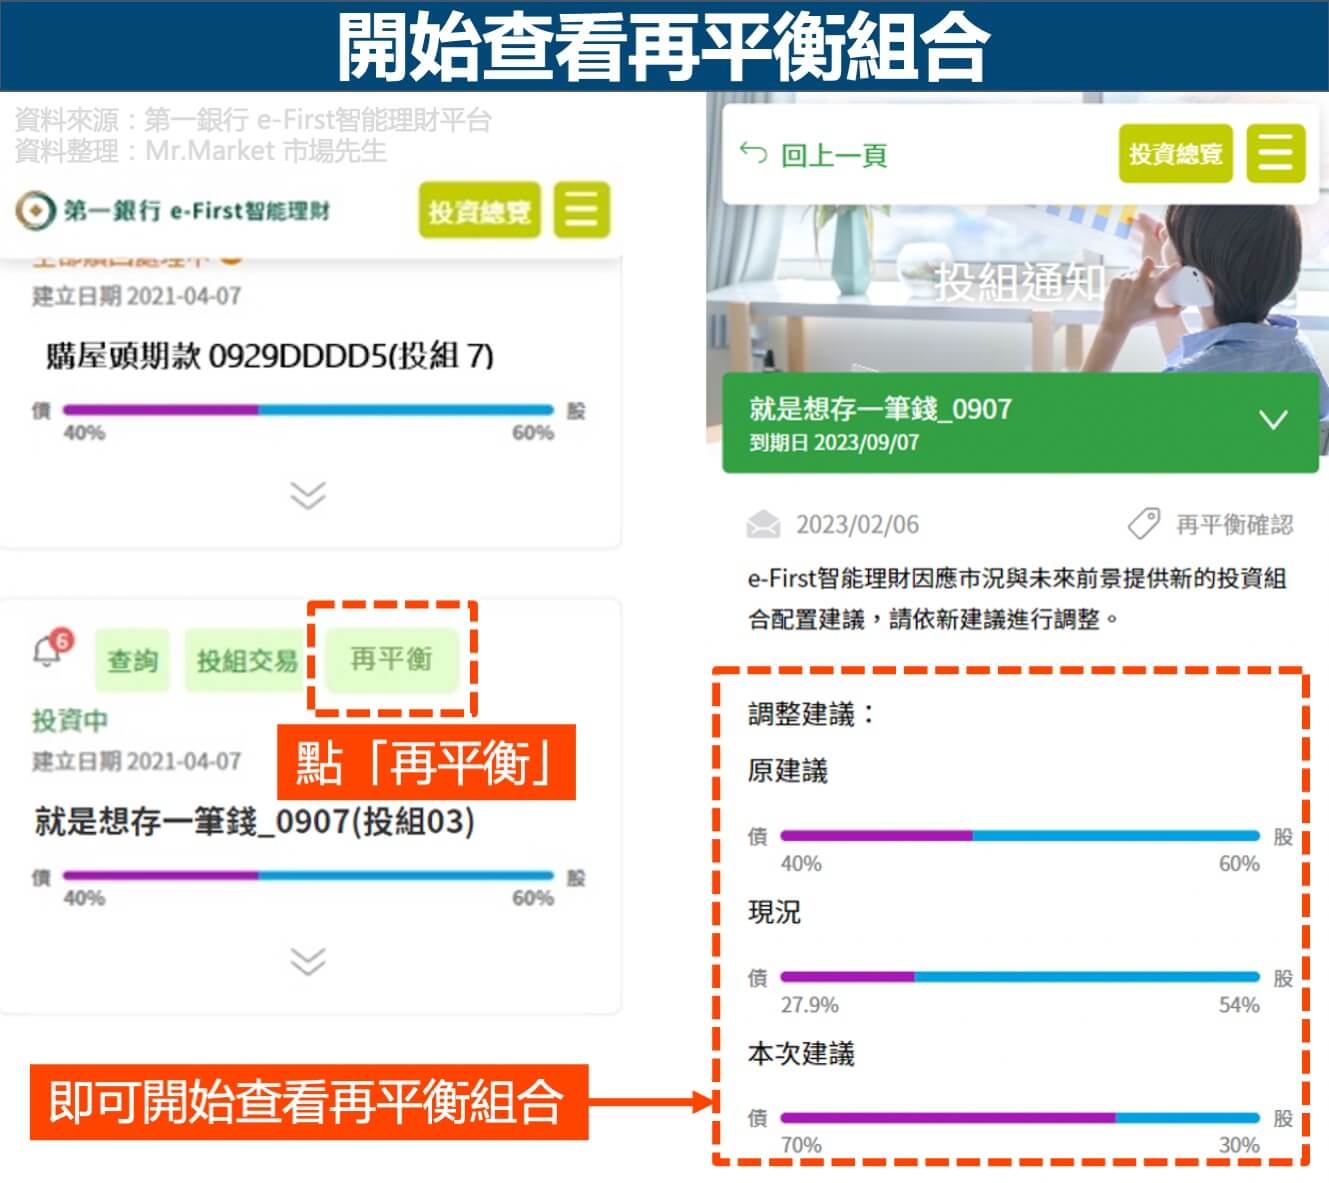1329x1183 pixels.
Task: Click the 原建議 40%/60% allocation bar
Action: point(1020,835)
